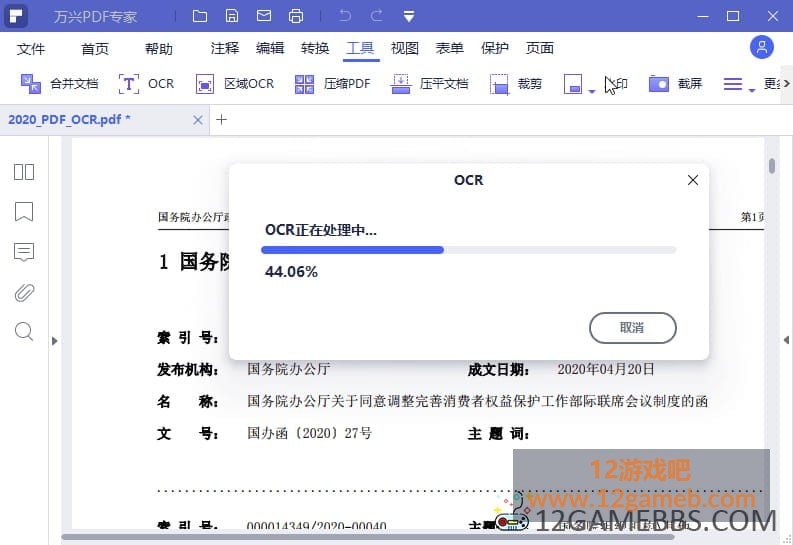This screenshot has width=793, height=545.
Task: Click the date 2020年04月20日
Action: point(606,370)
